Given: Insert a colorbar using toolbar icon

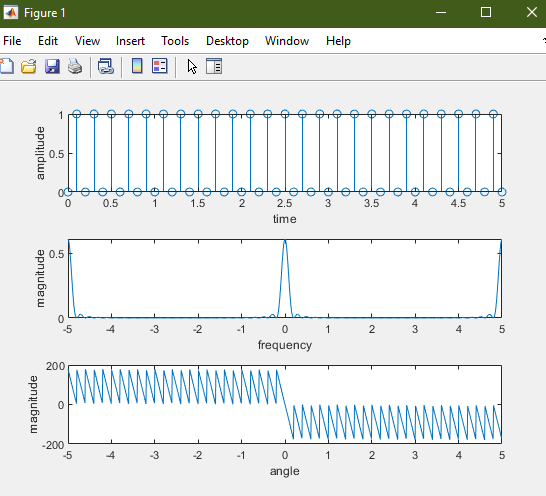Looking at the screenshot, I should (x=137, y=66).
